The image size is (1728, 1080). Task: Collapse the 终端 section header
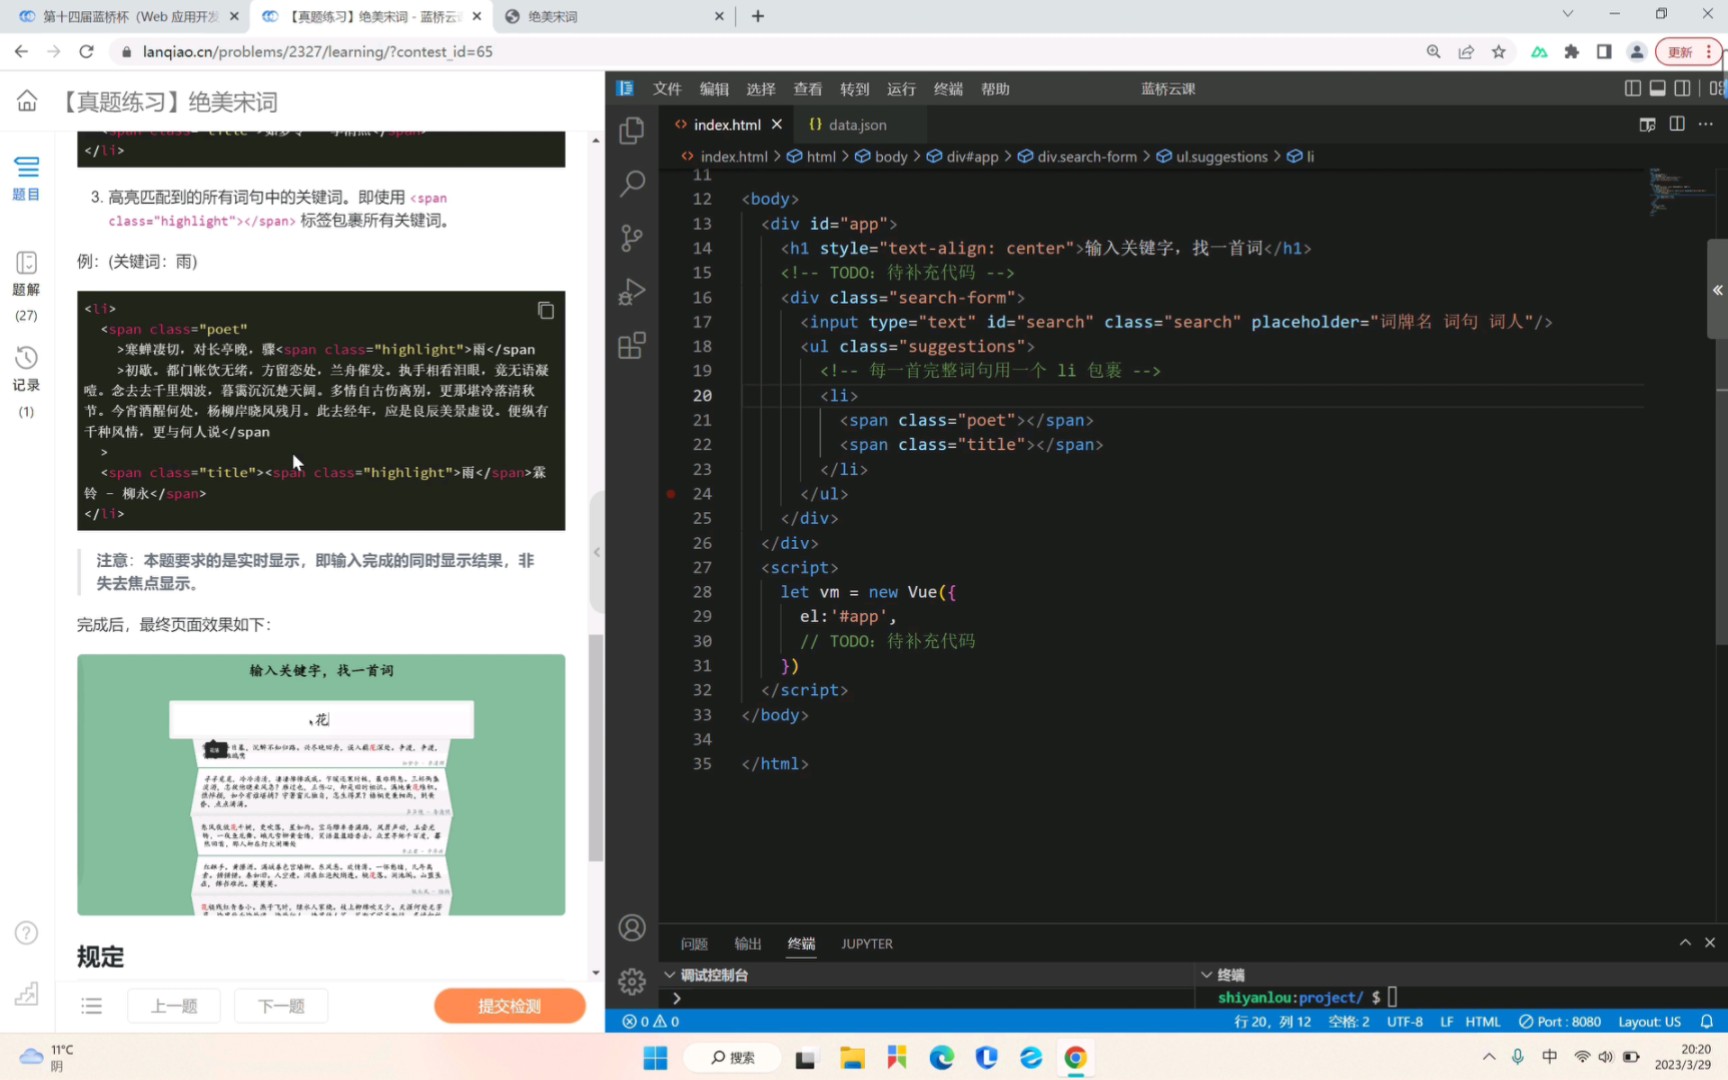pyautogui.click(x=1207, y=975)
